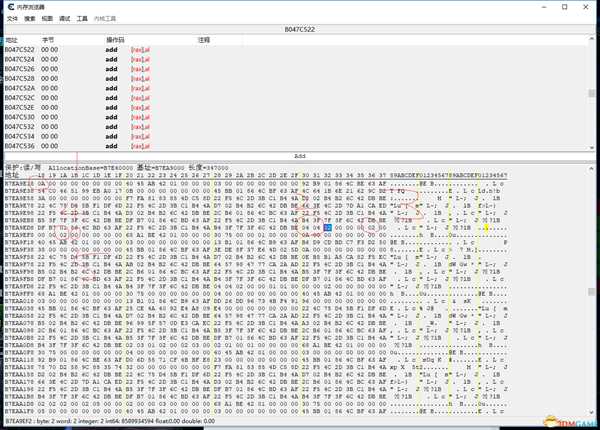Click the Add label on the splitter bar
600x430 pixels.
pos(300,156)
